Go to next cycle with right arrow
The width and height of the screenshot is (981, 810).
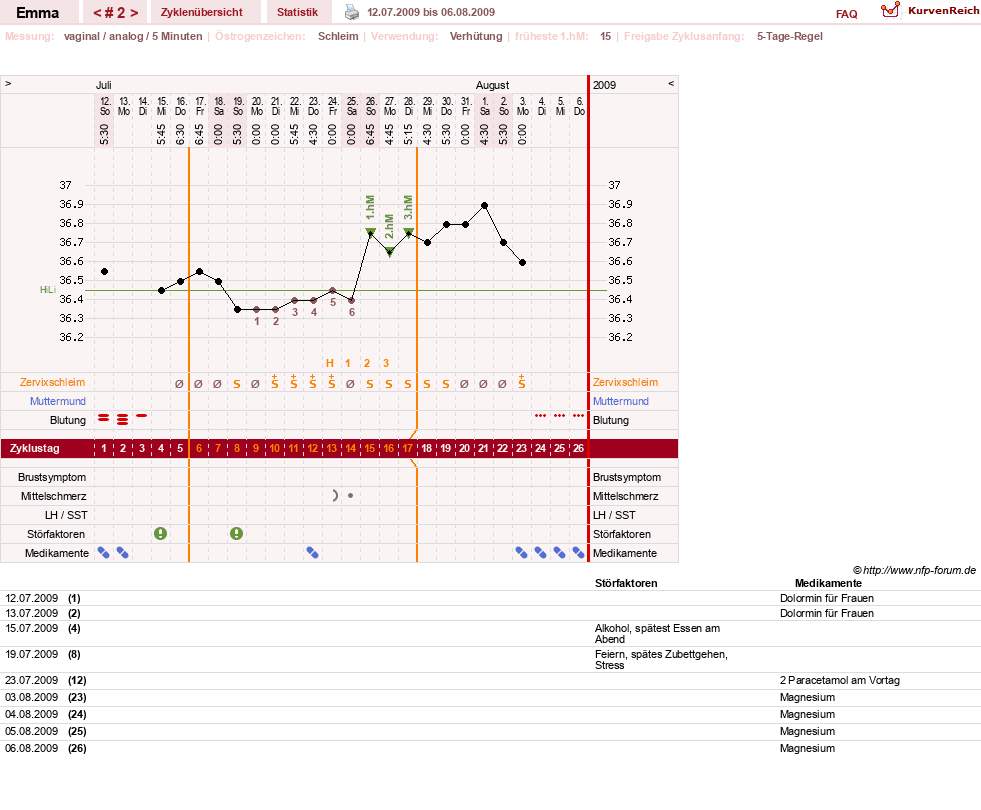[x=135, y=13]
